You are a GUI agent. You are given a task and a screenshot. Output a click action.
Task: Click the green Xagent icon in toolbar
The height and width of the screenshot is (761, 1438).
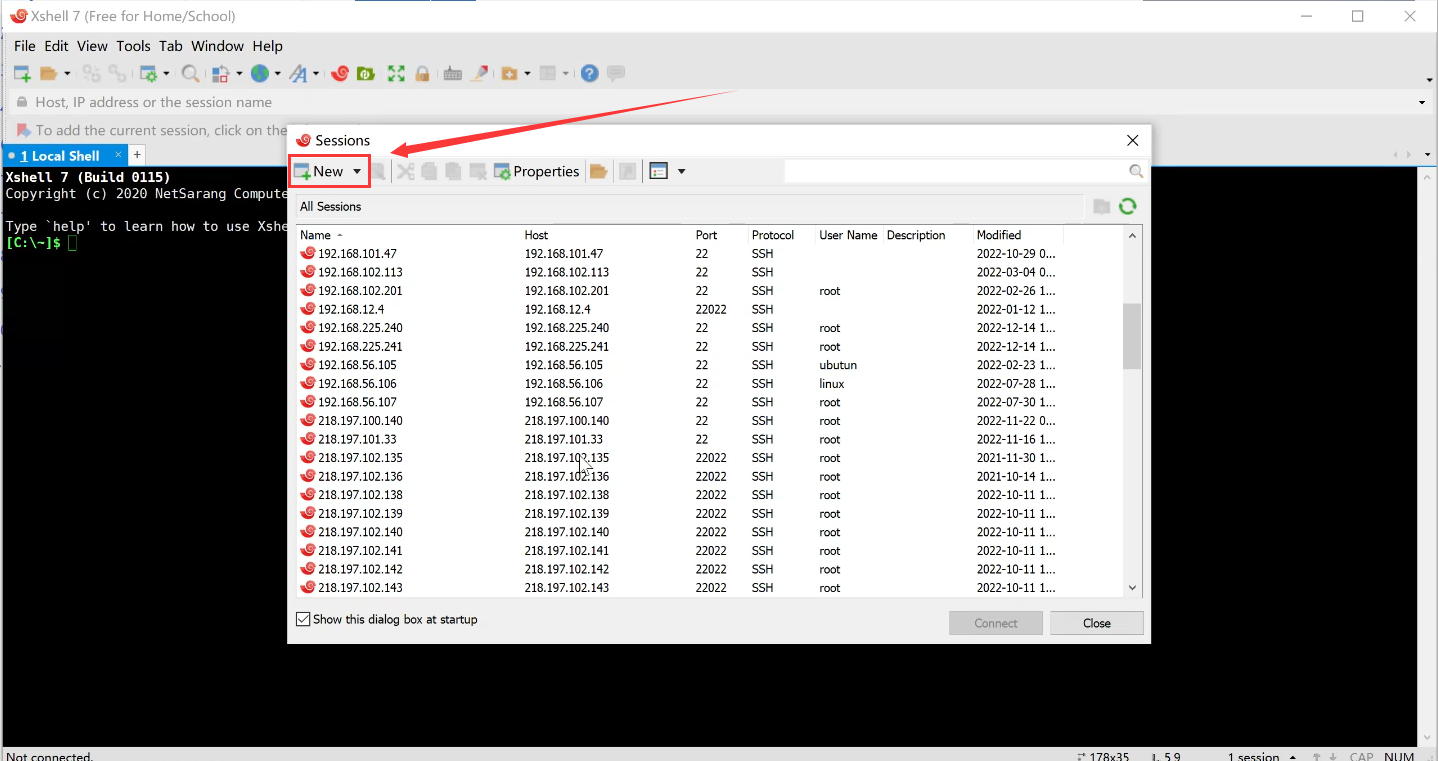pyautogui.click(x=366, y=74)
